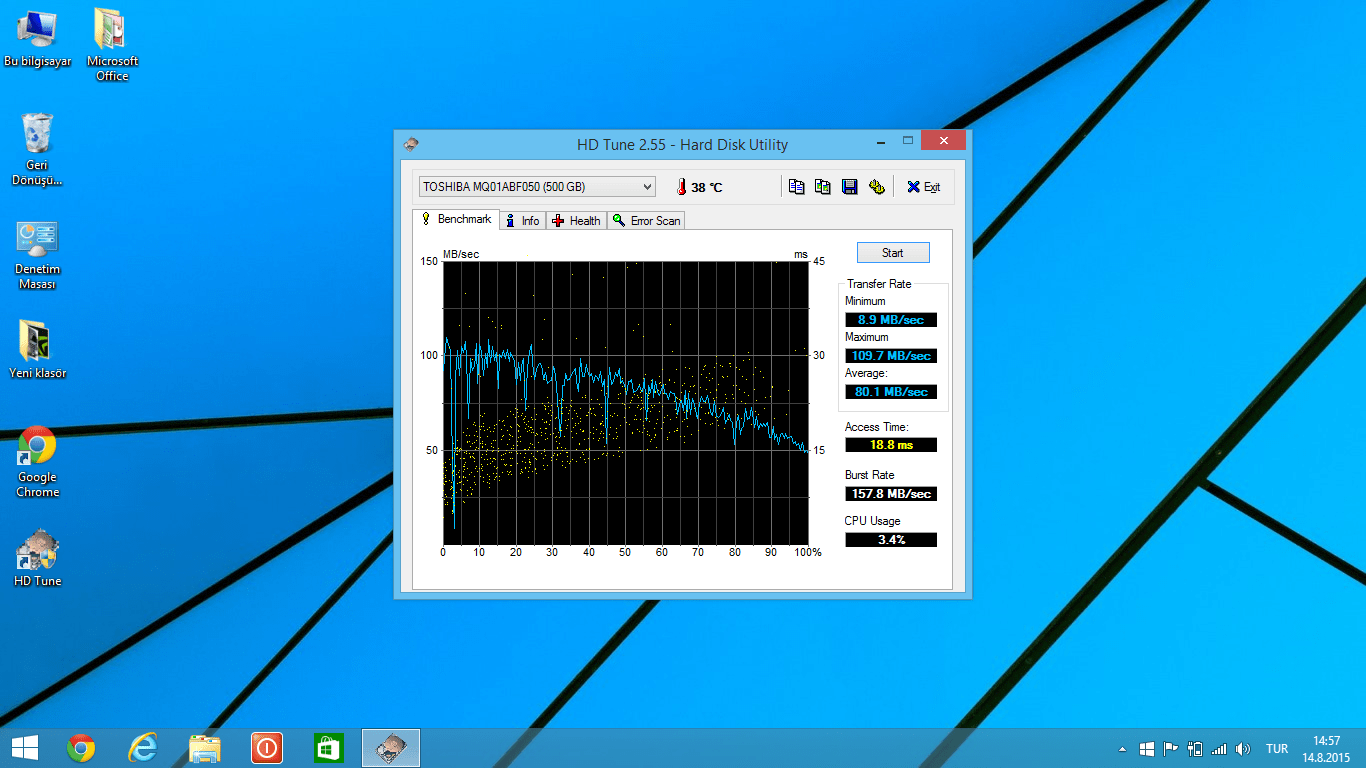
Task: Open the Error Scan tab
Action: pos(646,221)
